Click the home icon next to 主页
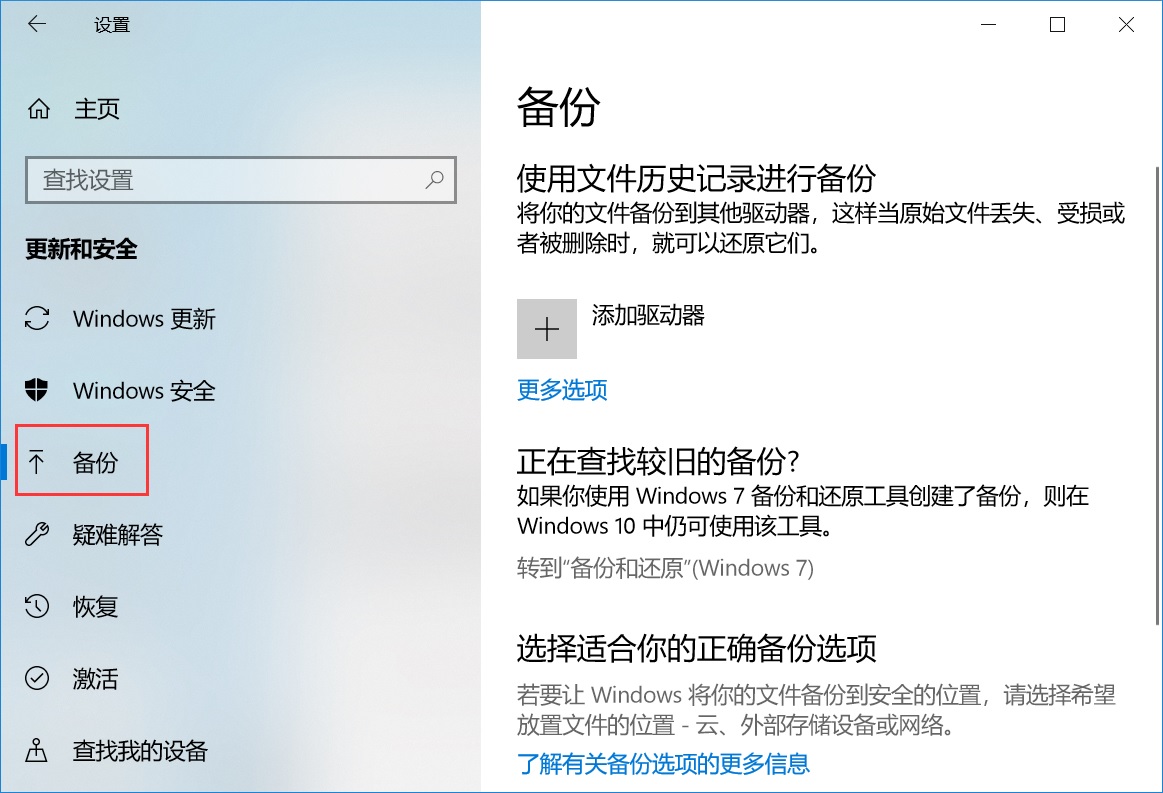The height and width of the screenshot is (793, 1163). pyautogui.click(x=38, y=109)
